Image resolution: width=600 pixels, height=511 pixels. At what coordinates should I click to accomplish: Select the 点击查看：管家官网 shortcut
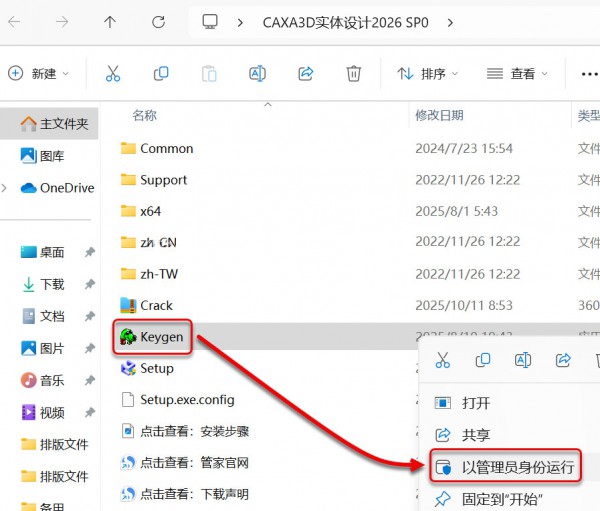[x=185, y=463]
